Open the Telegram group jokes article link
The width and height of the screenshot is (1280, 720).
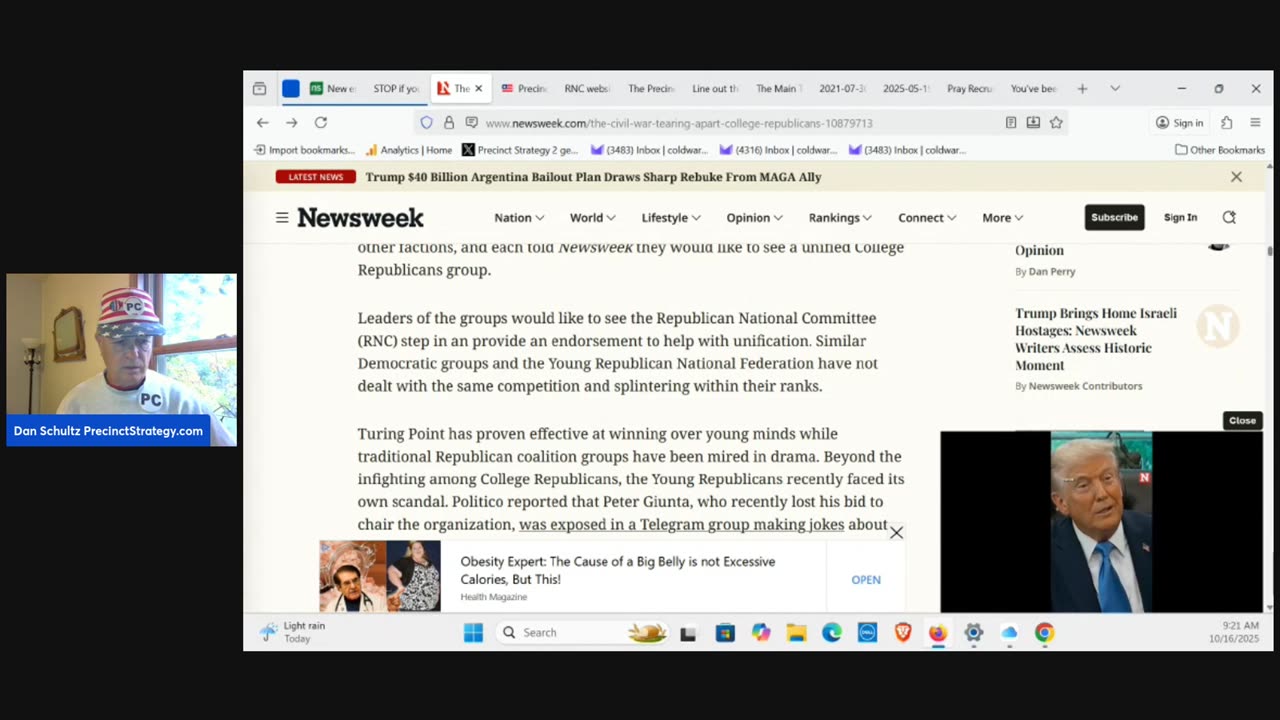point(682,524)
